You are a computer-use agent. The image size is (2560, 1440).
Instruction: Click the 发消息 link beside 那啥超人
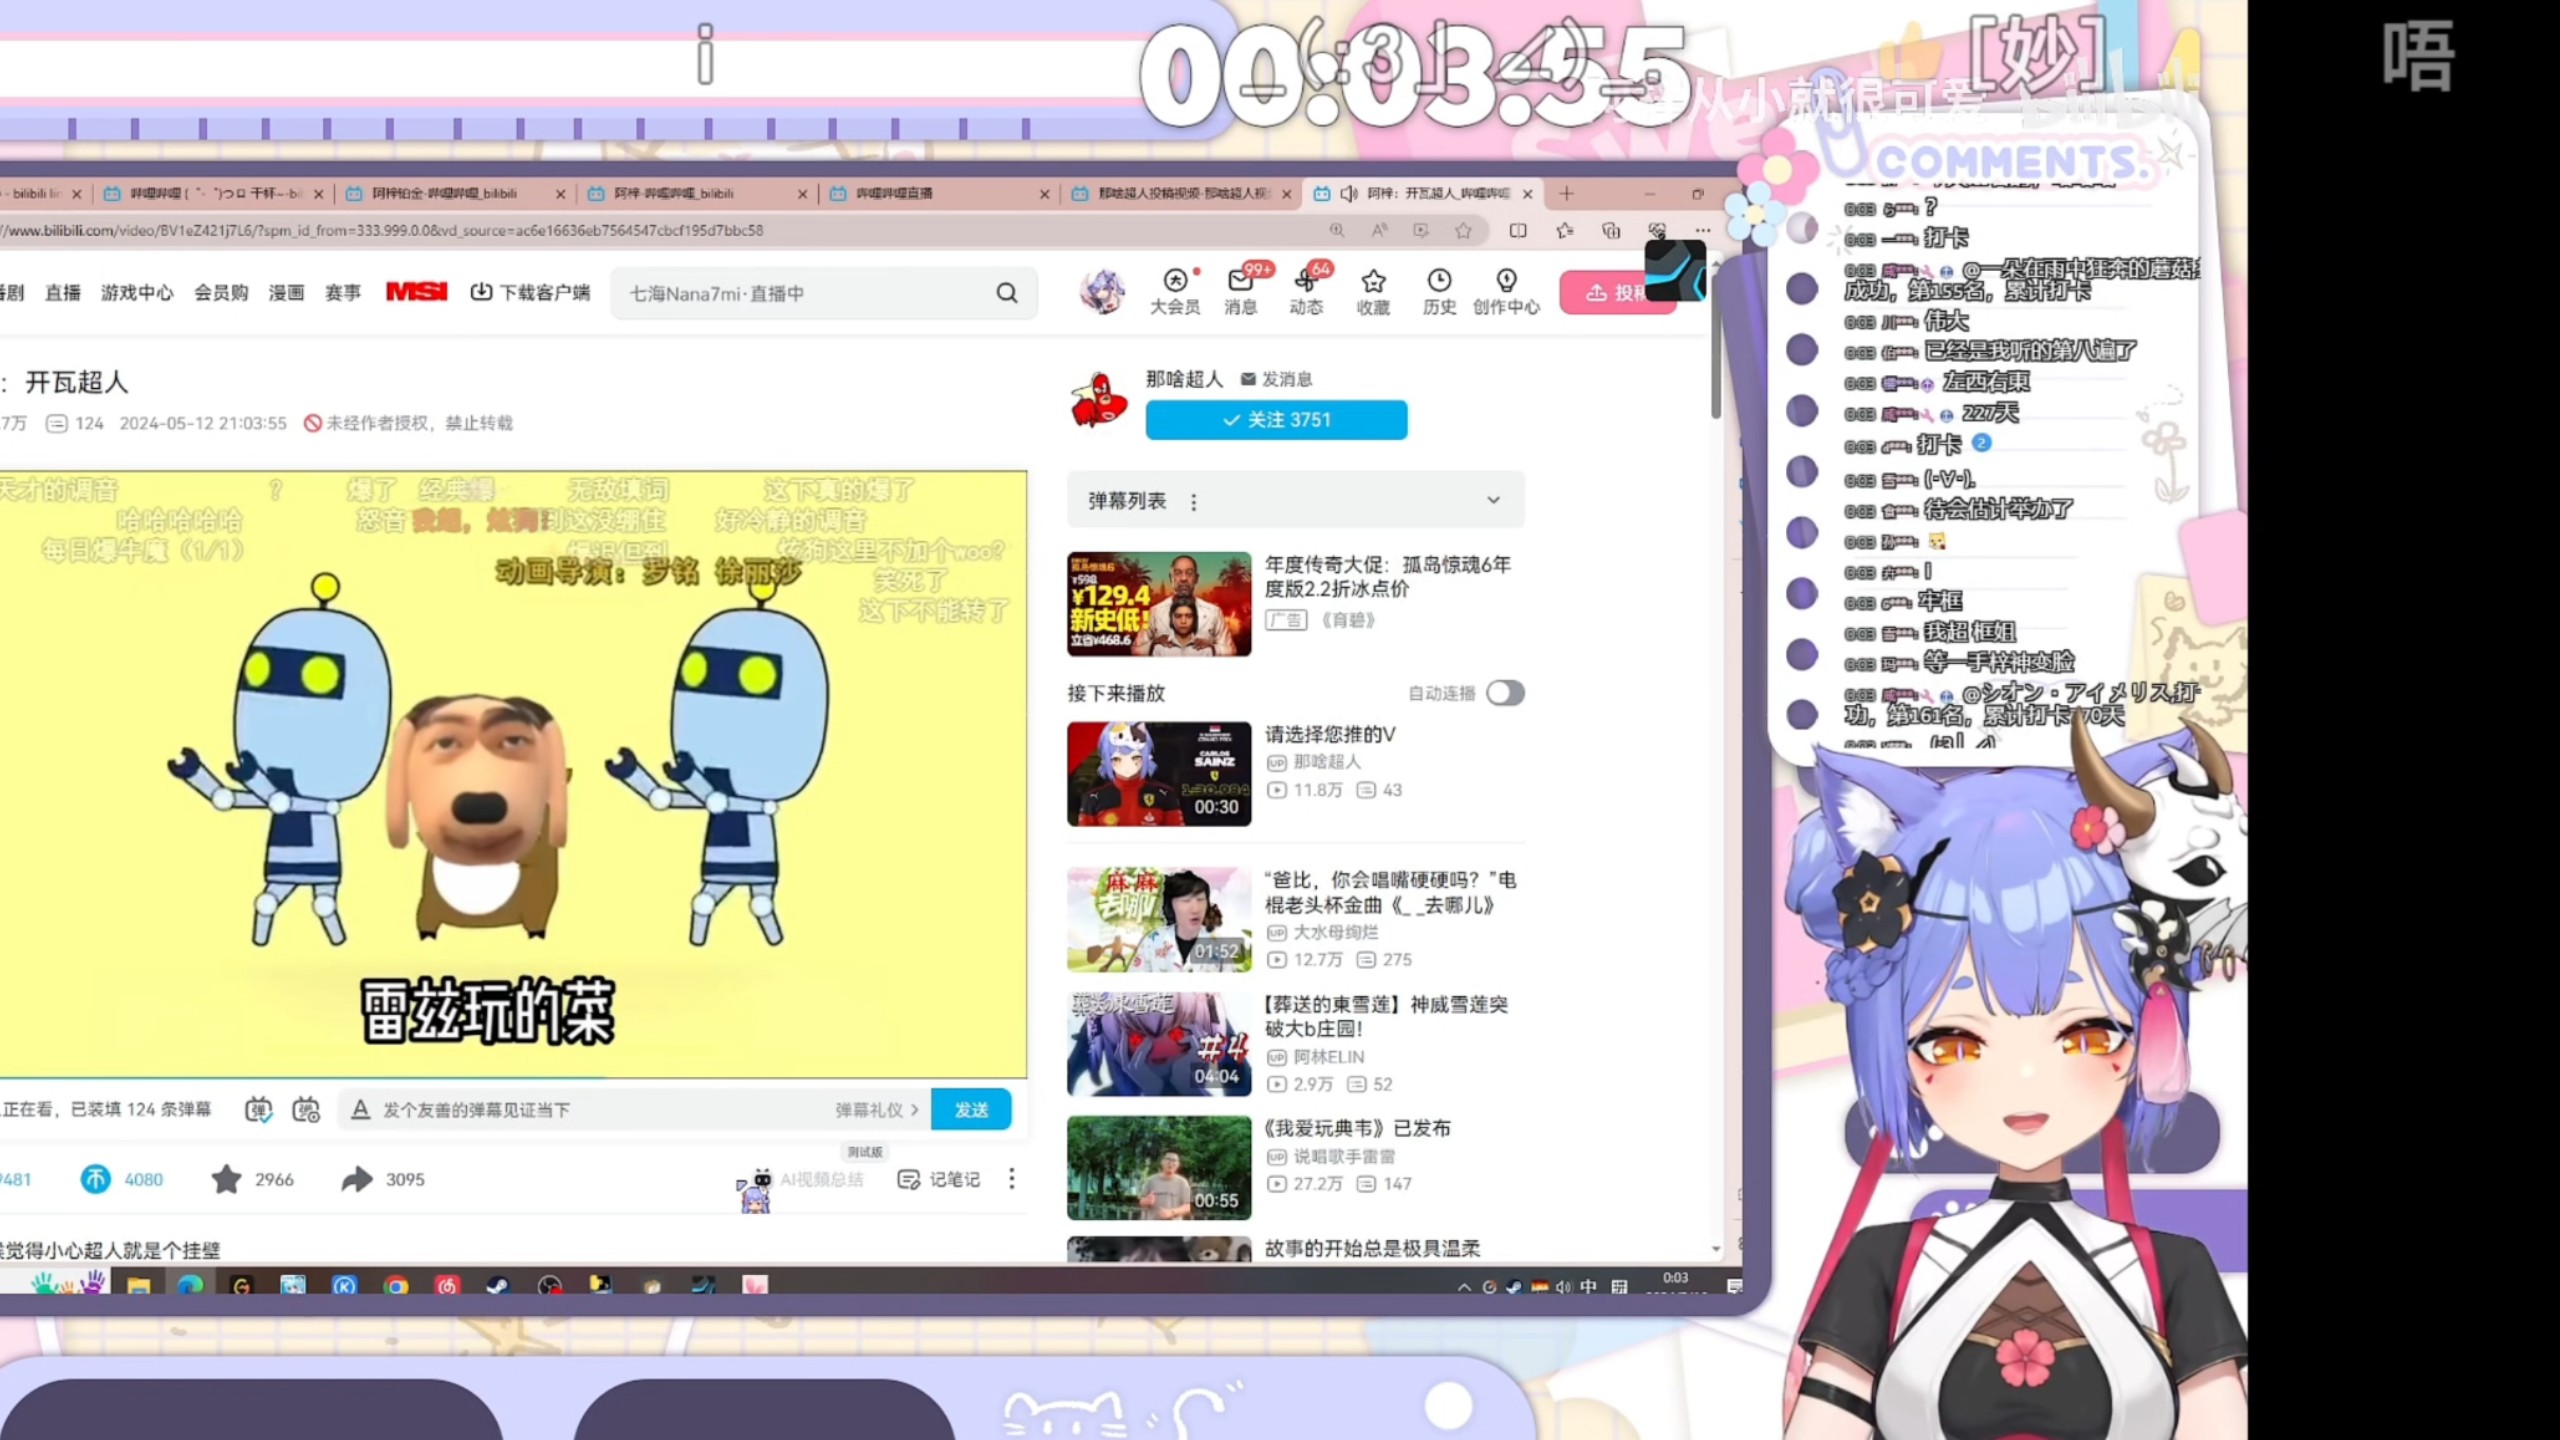pyautogui.click(x=1277, y=380)
